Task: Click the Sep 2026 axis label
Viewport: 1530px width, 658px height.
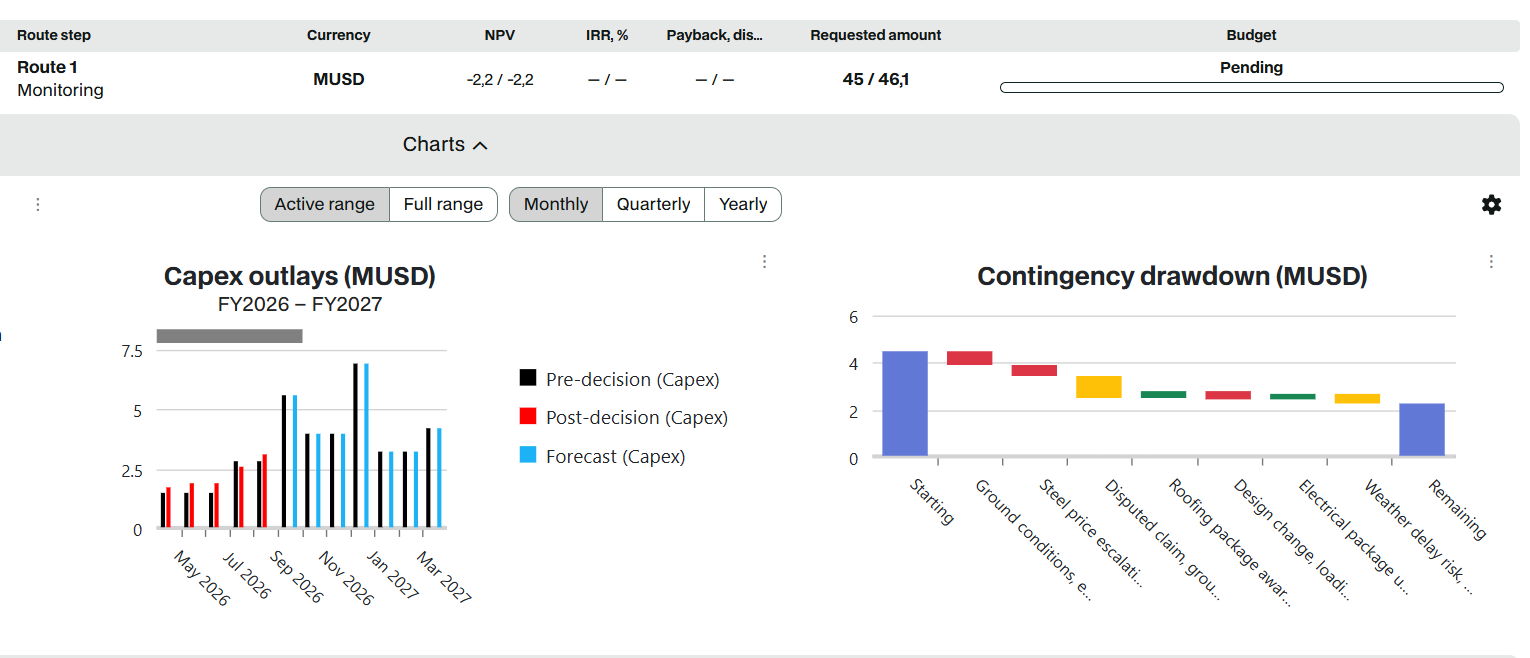Action: pos(299,577)
